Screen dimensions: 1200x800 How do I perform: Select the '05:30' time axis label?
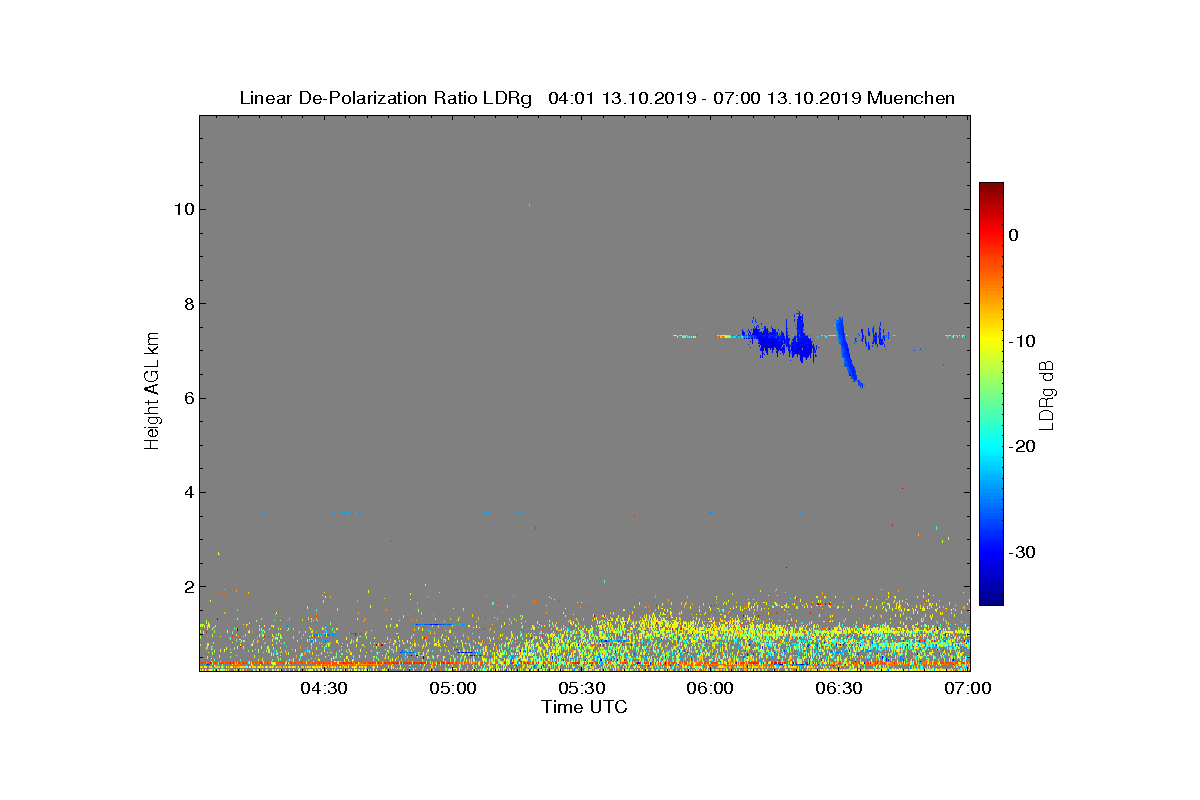[x=582, y=689]
